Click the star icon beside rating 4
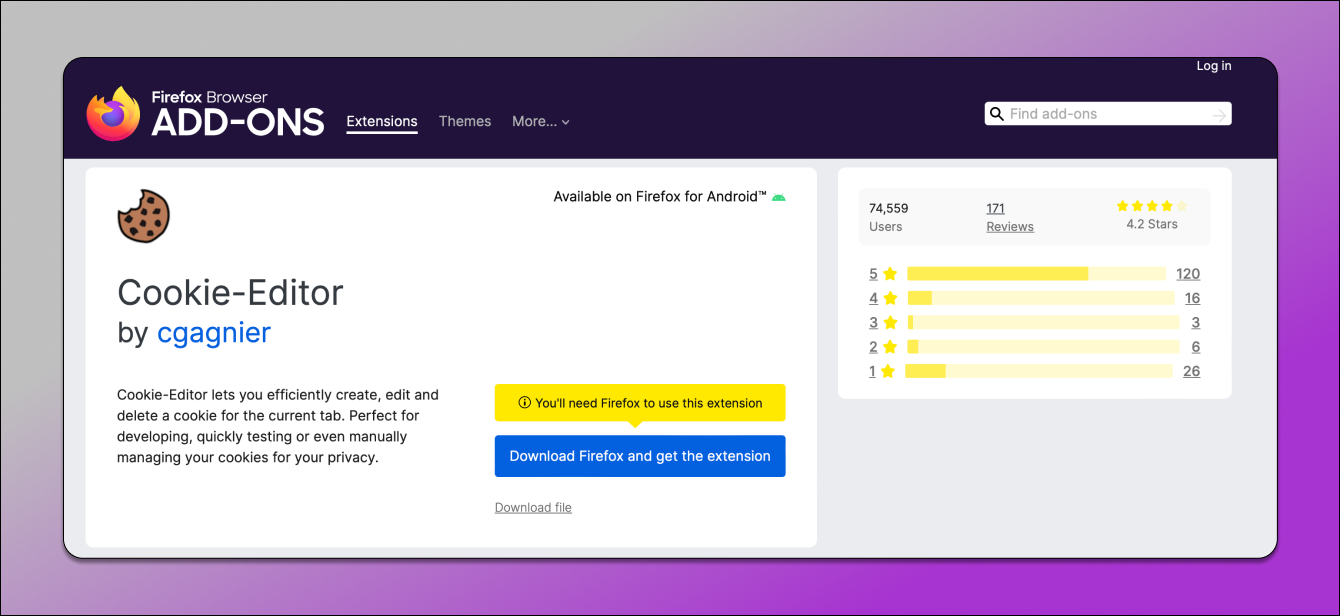 [x=890, y=298]
